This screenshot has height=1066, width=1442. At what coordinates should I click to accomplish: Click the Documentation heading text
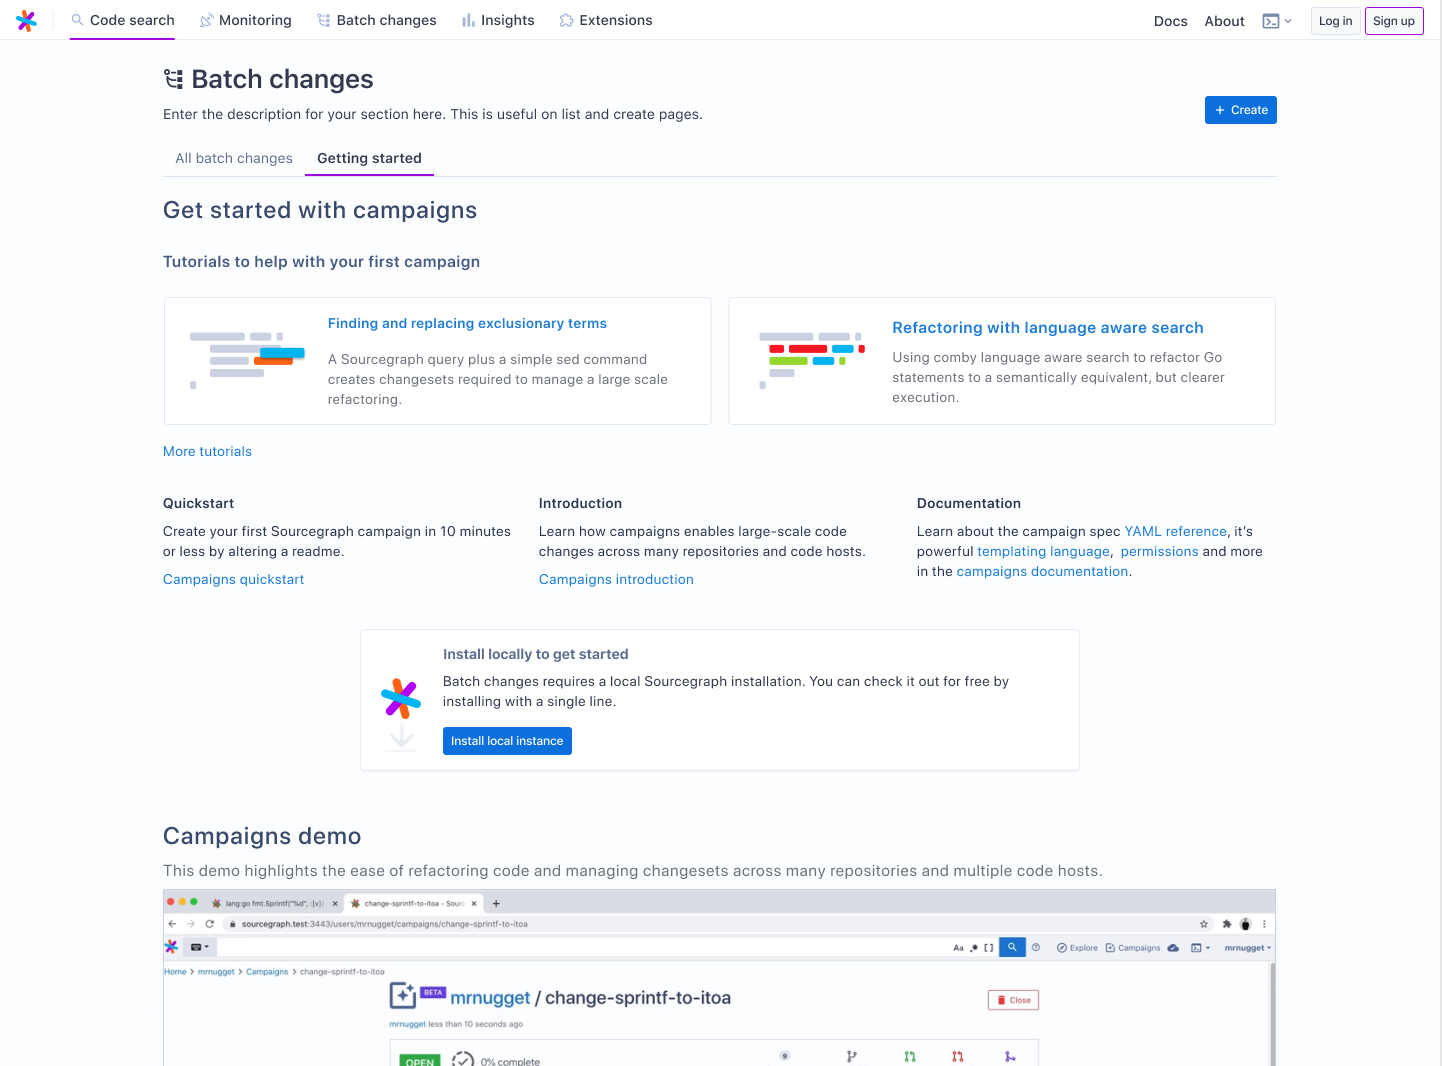coord(968,503)
